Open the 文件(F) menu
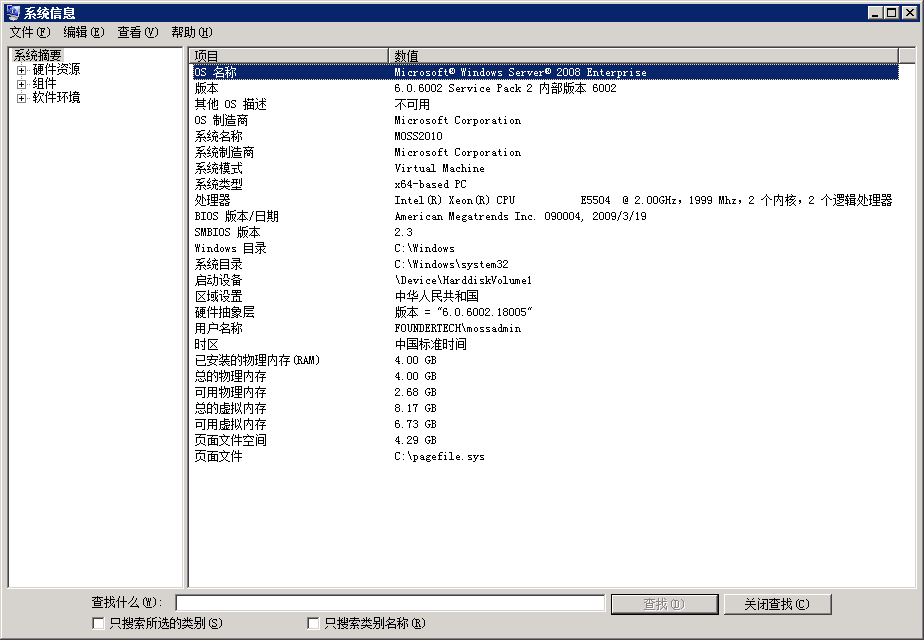Viewport: 924px width, 640px height. coord(29,32)
